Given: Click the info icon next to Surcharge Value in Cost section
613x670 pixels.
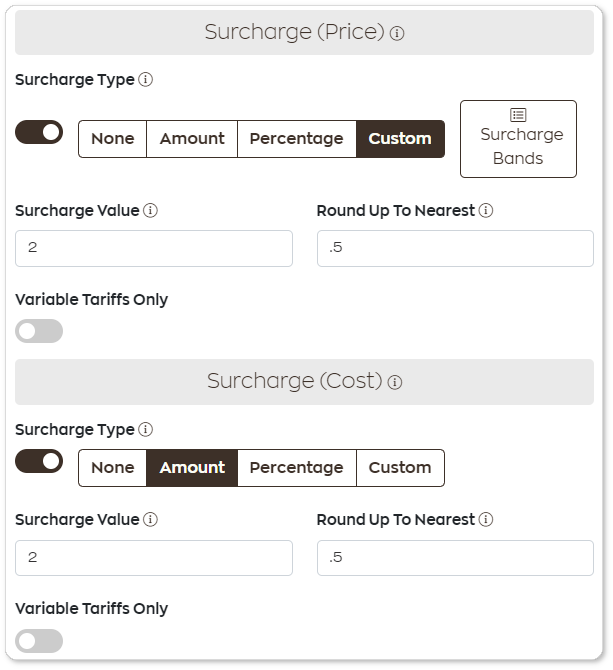Looking at the screenshot, I should 150,519.
